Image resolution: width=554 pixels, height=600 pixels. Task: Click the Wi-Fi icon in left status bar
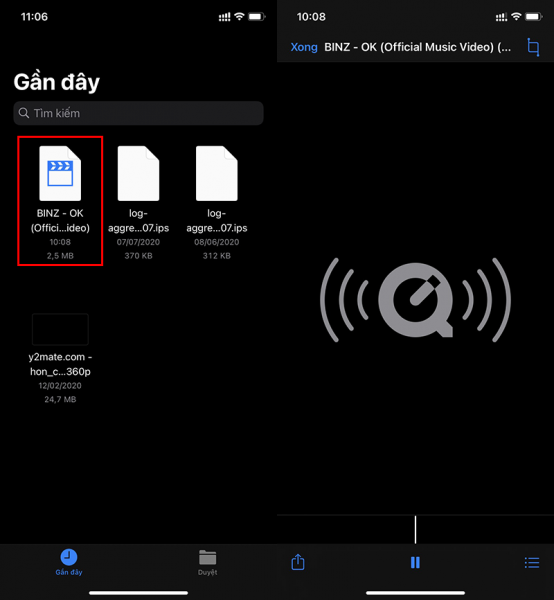[x=240, y=16]
